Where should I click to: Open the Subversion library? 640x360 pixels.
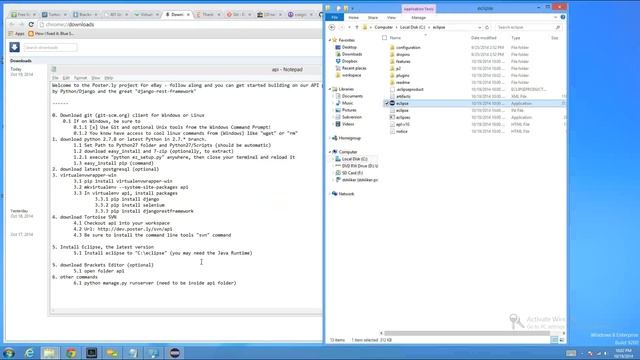click(x=349, y=117)
